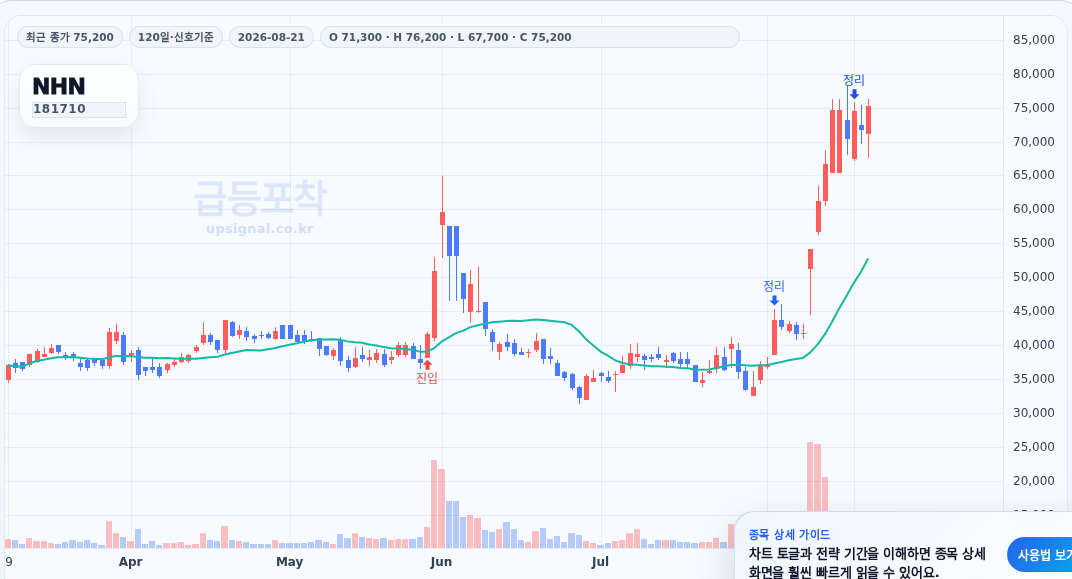
Task: Click the 75,000 price axis label
Action: [1033, 108]
